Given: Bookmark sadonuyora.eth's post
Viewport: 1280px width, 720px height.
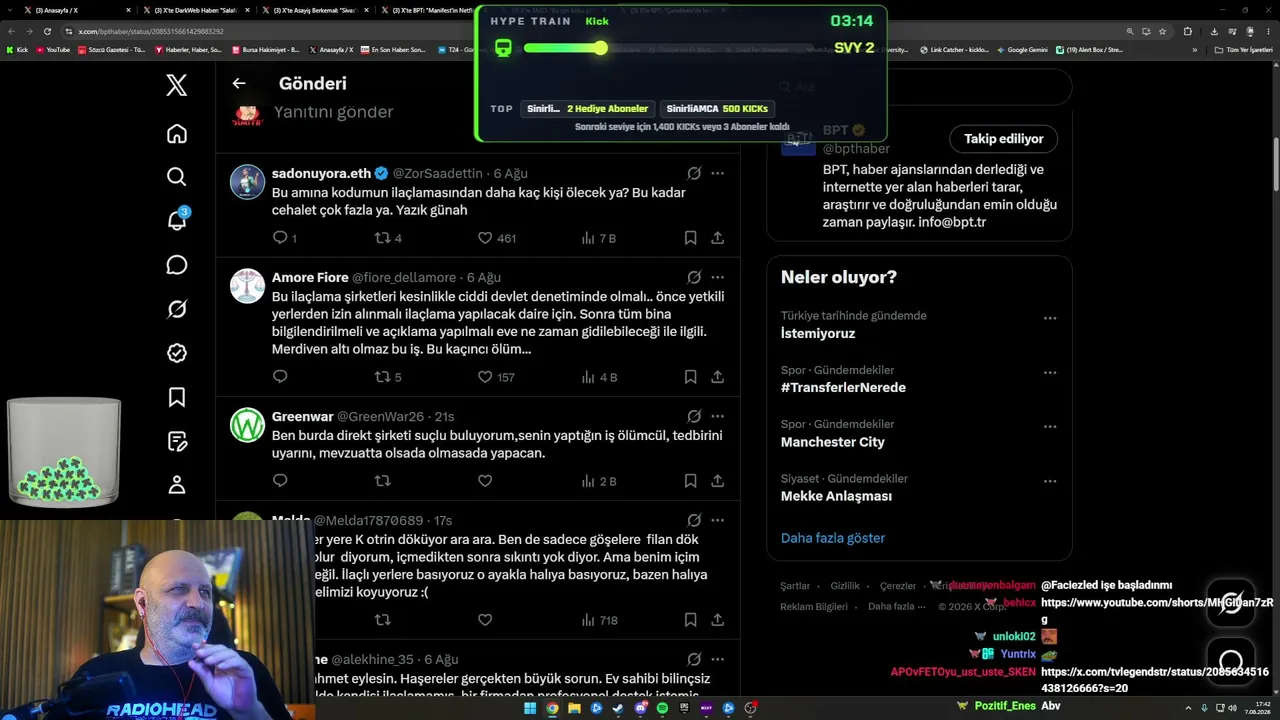Looking at the screenshot, I should click(690, 238).
